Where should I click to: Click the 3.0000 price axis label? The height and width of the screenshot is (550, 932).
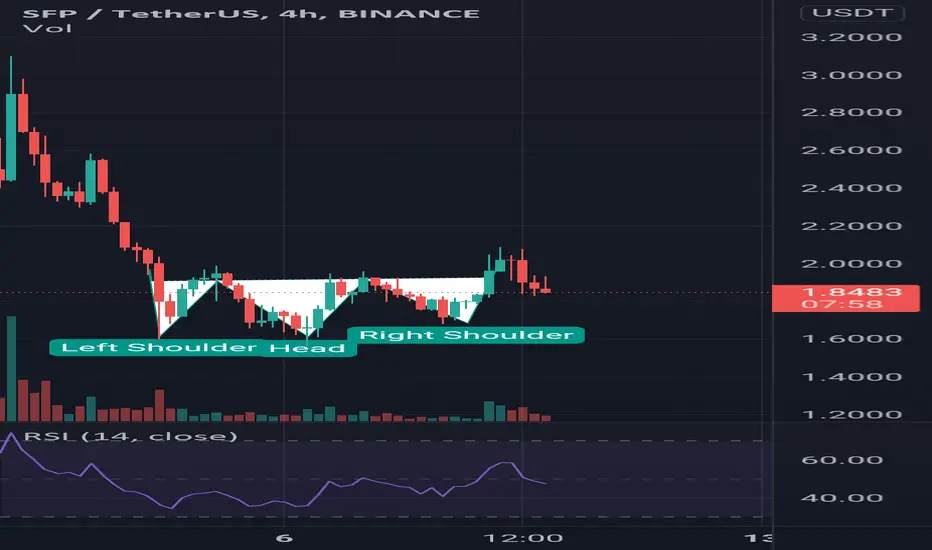pos(852,75)
